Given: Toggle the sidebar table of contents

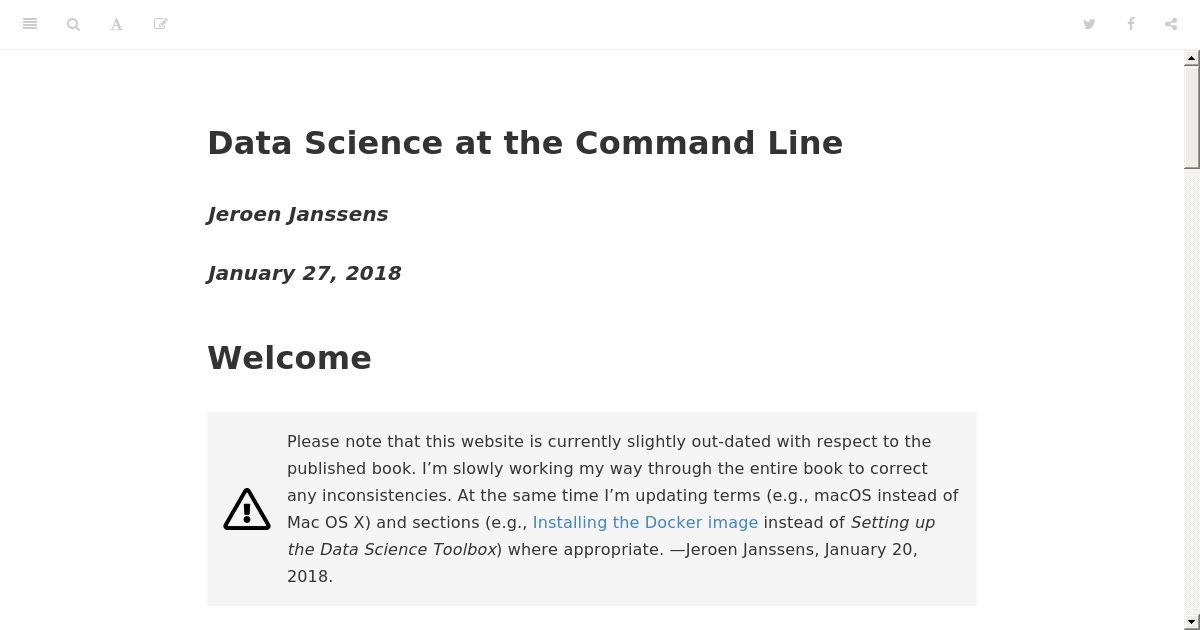Looking at the screenshot, I should [x=30, y=24].
